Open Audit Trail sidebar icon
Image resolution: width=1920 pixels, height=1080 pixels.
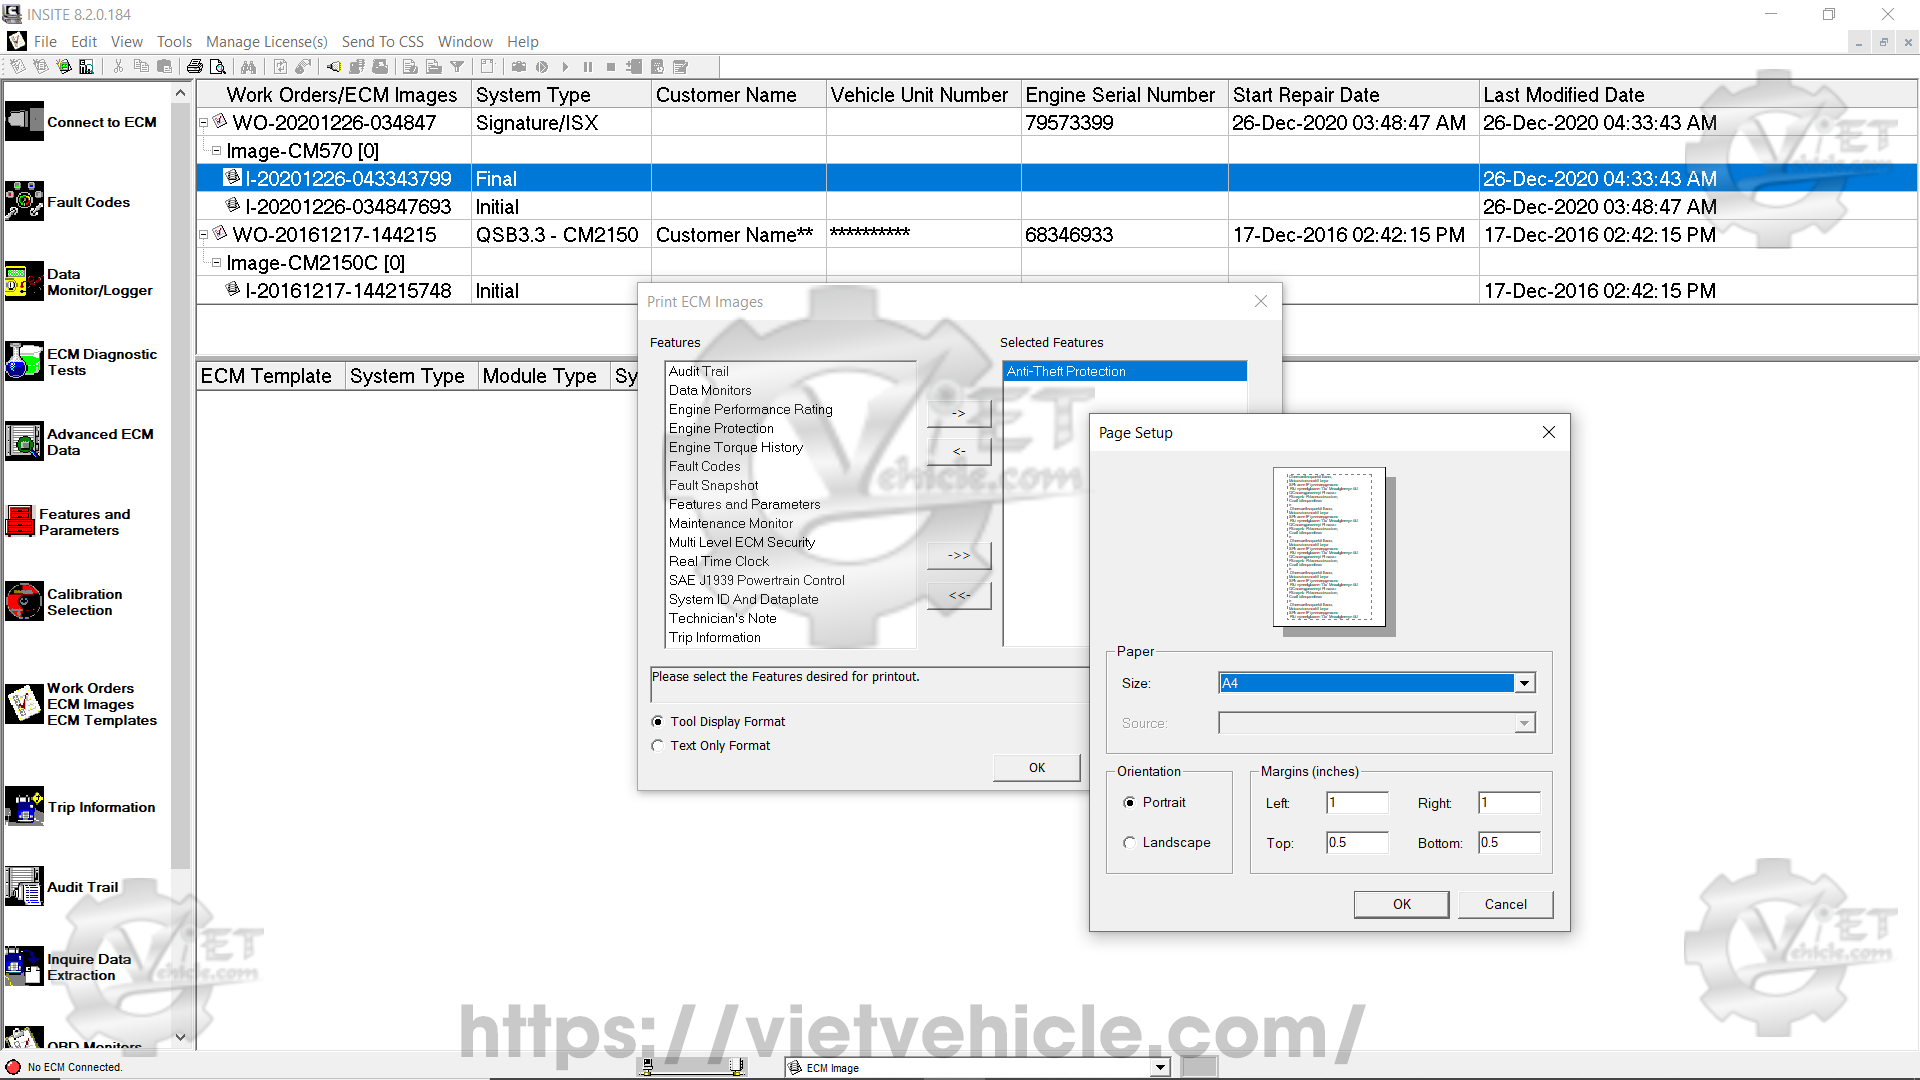[24, 887]
